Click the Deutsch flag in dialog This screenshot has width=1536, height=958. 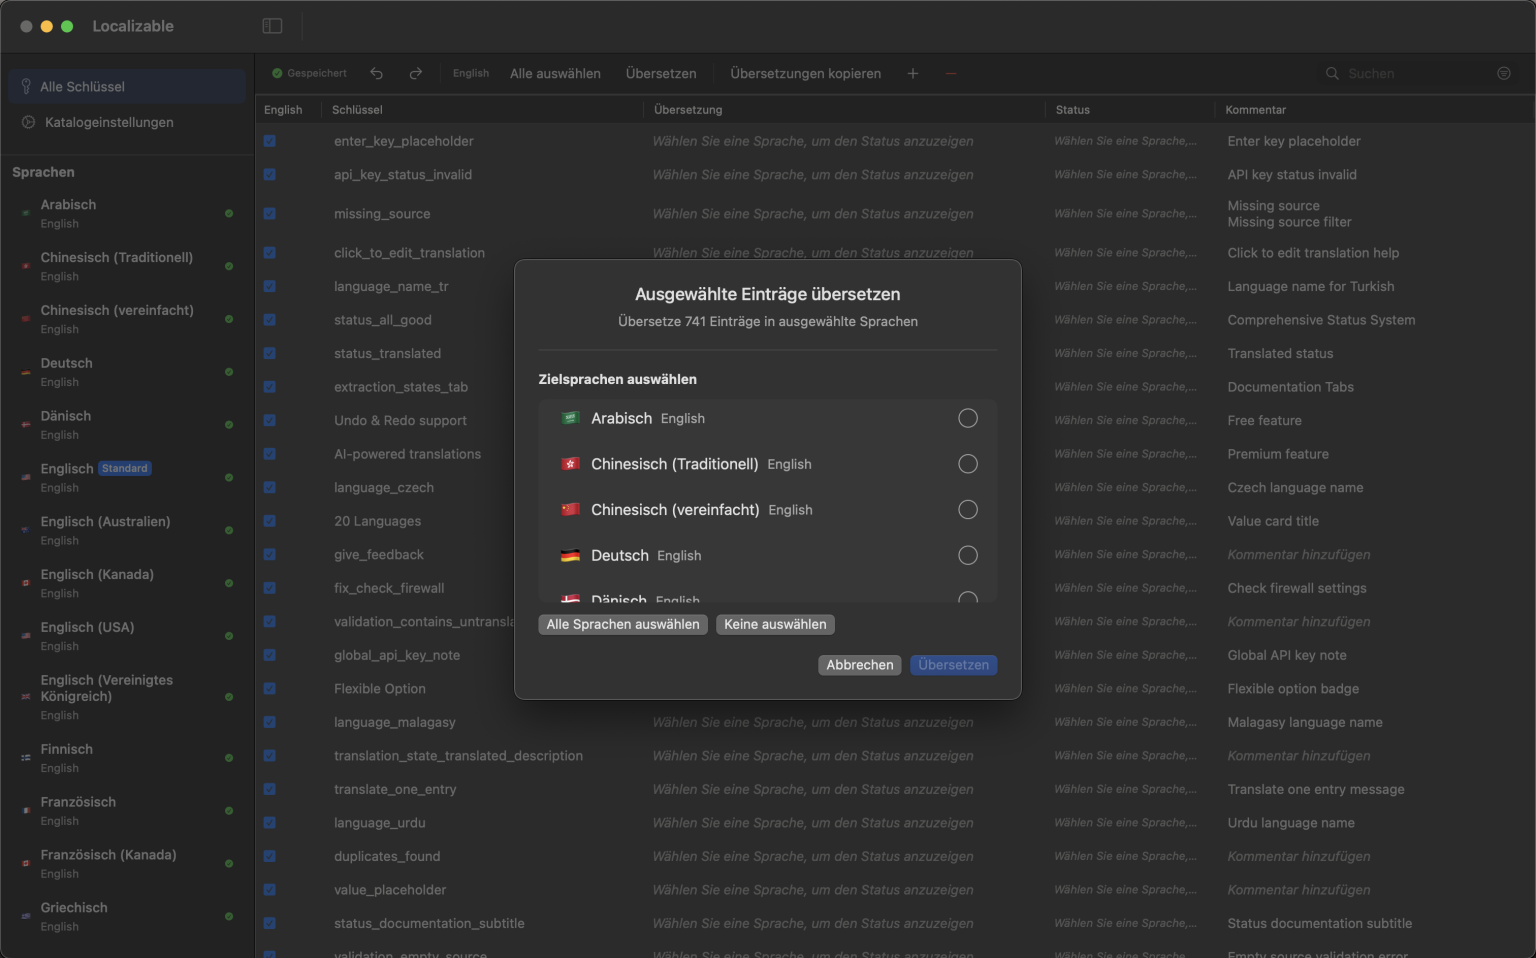point(570,555)
